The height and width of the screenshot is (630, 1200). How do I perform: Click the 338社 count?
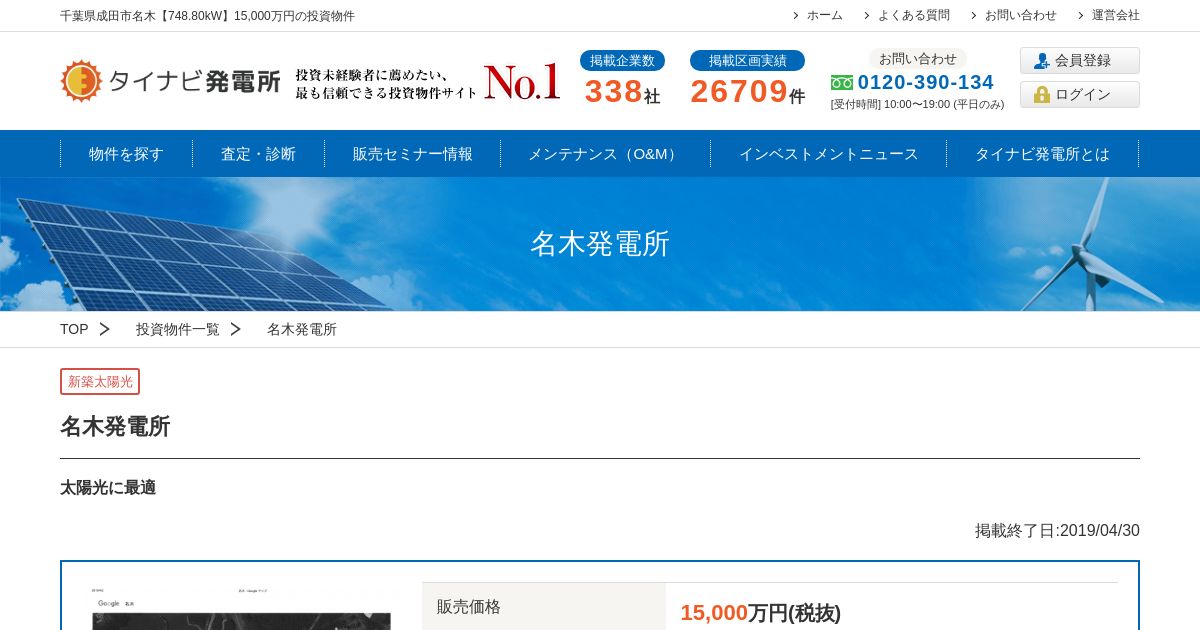click(x=622, y=92)
